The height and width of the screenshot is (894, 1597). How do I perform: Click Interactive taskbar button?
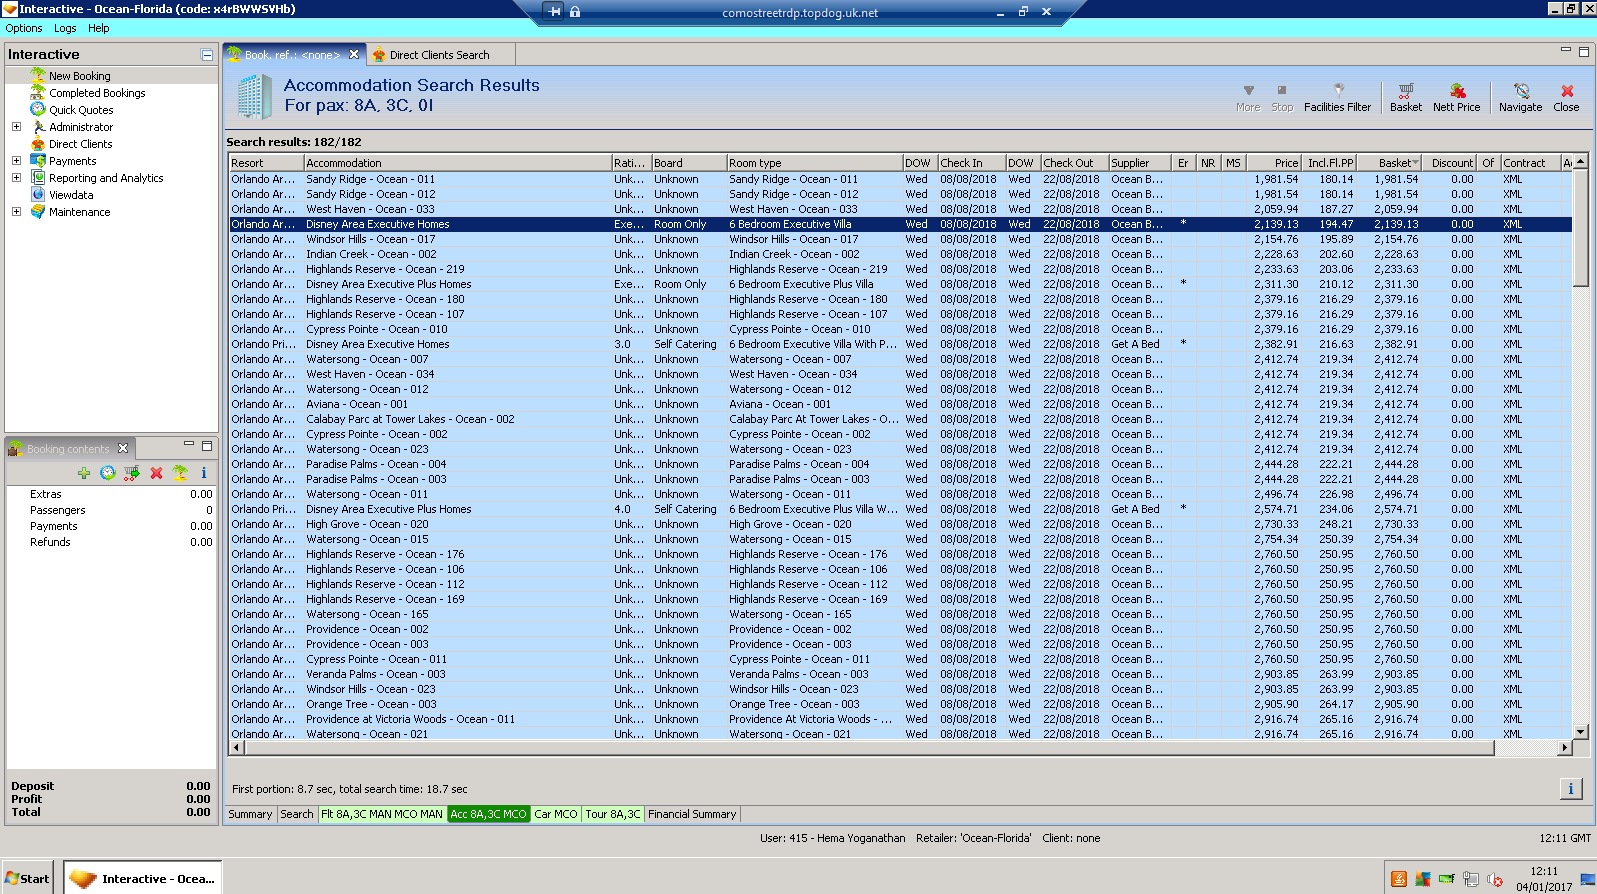click(x=142, y=878)
